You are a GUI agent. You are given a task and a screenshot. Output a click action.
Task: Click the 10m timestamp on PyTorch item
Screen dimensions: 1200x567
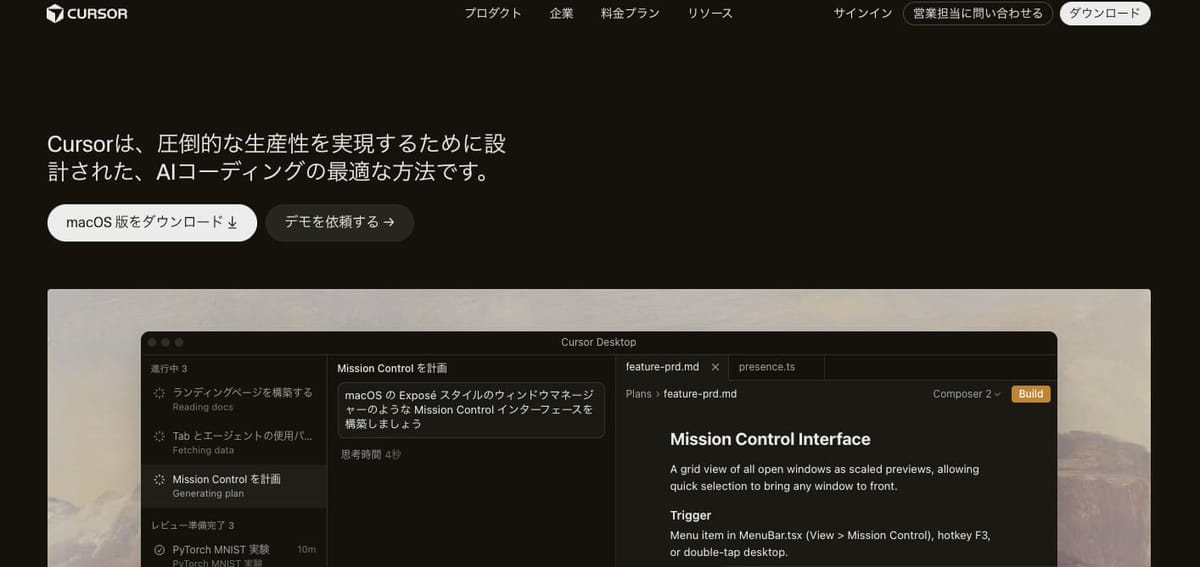point(307,549)
